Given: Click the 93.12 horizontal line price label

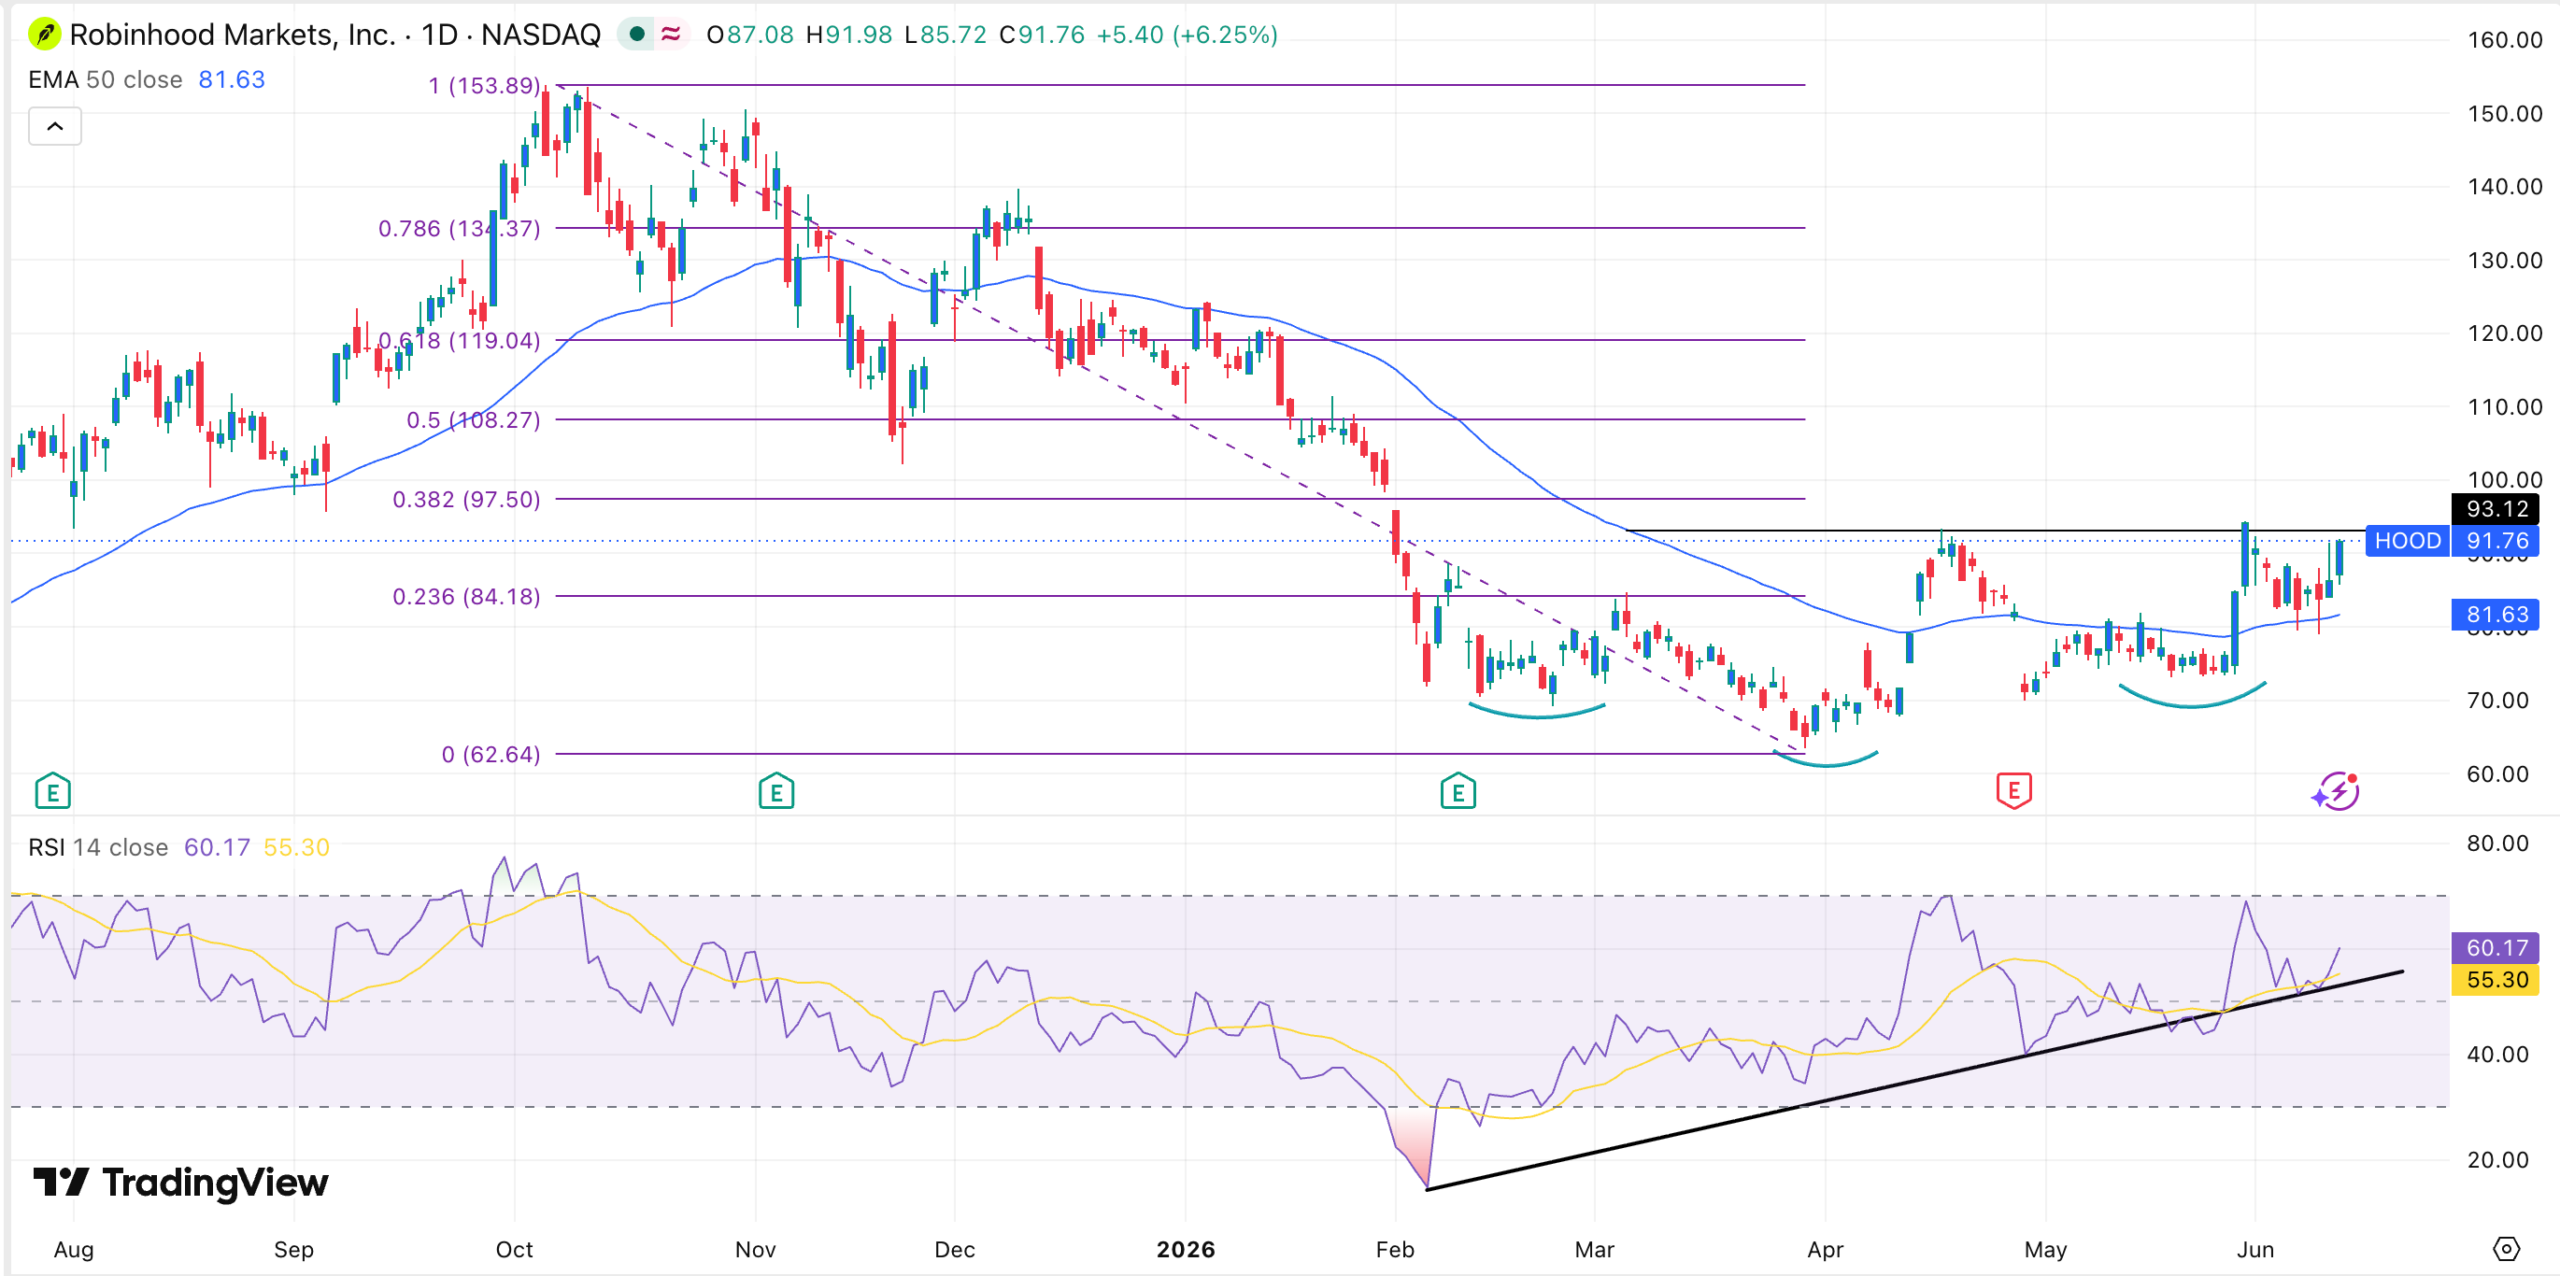Looking at the screenshot, I should click(x=2496, y=509).
